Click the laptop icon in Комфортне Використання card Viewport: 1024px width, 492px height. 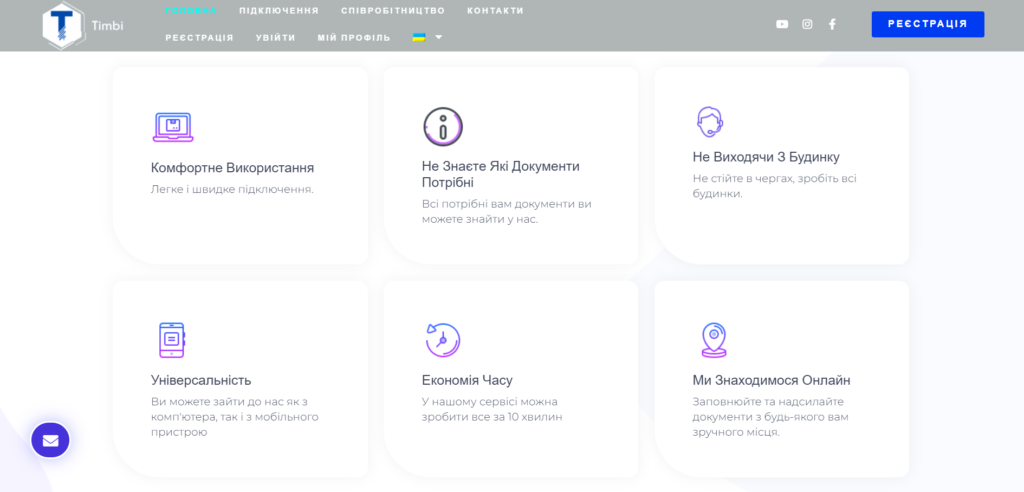point(173,127)
